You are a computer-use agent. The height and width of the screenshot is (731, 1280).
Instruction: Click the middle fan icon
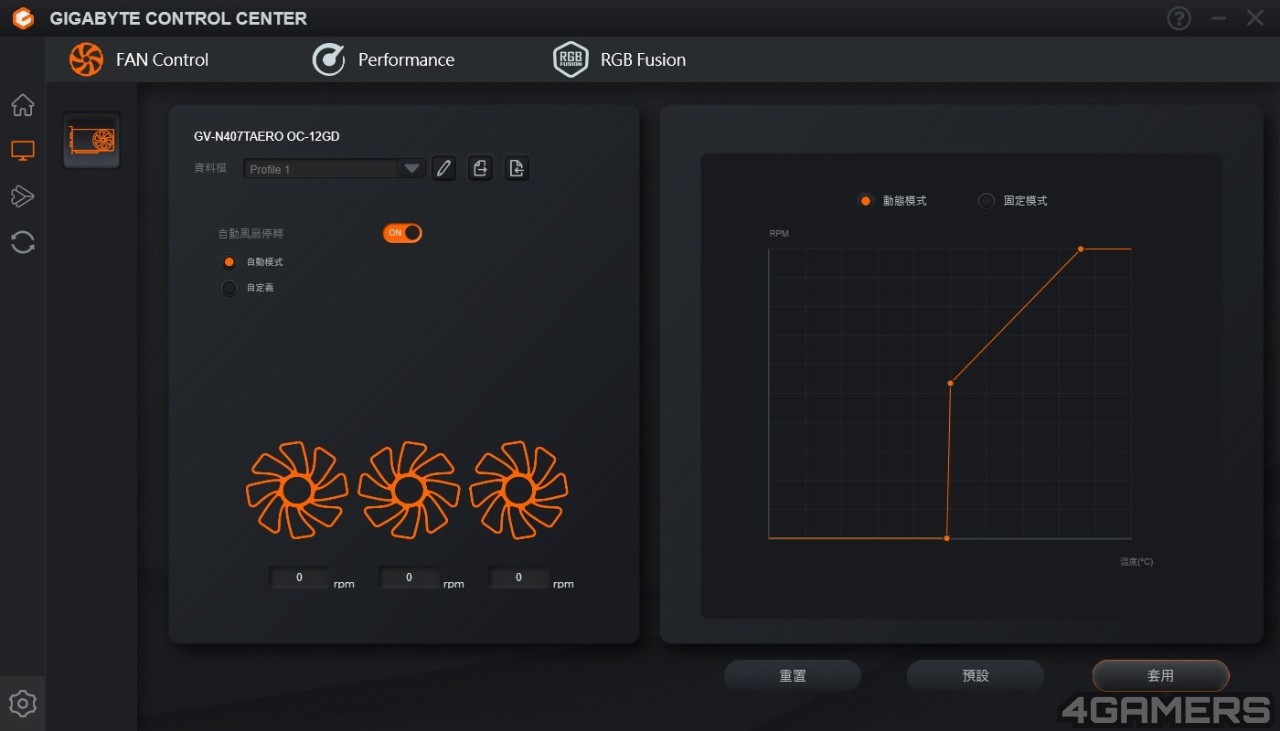pos(408,490)
